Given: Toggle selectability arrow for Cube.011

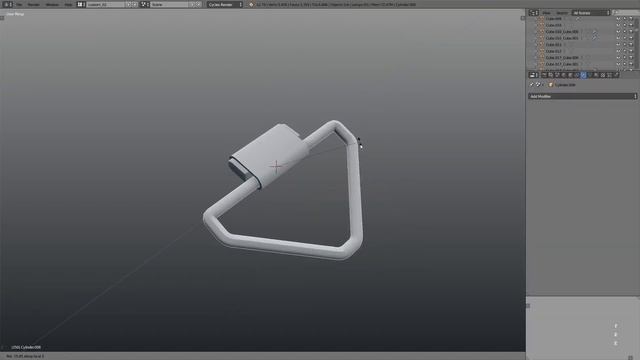Looking at the screenshot, I should 625,44.
